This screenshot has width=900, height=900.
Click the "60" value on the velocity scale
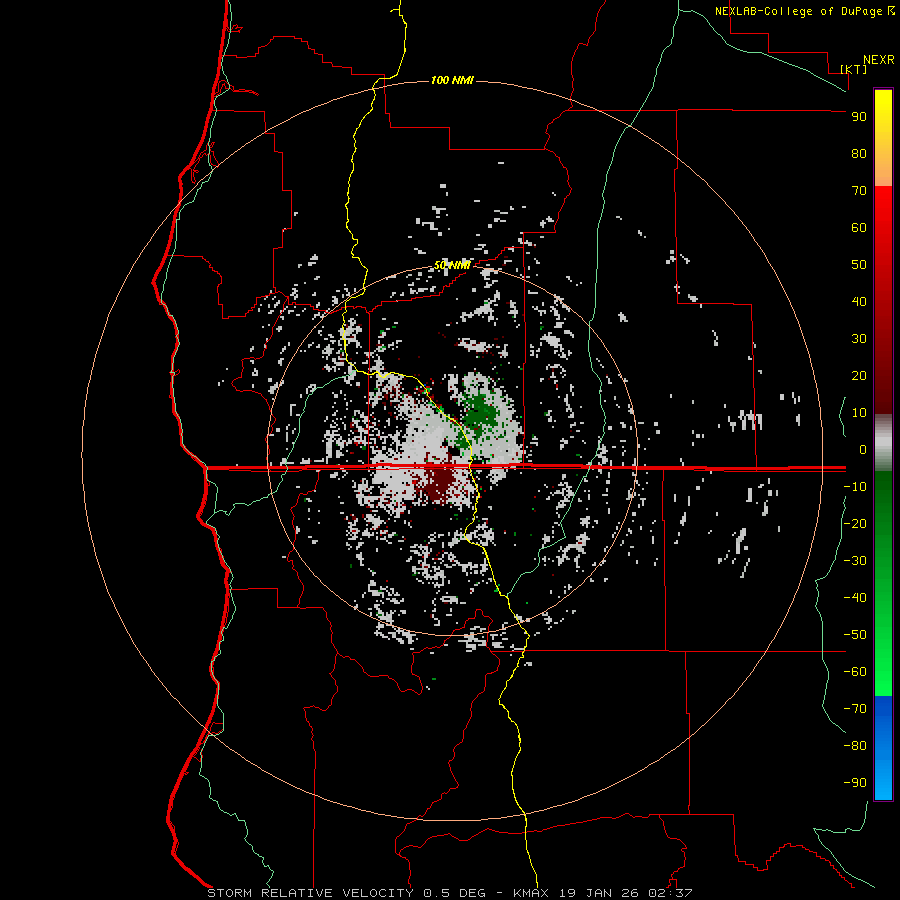point(859,227)
